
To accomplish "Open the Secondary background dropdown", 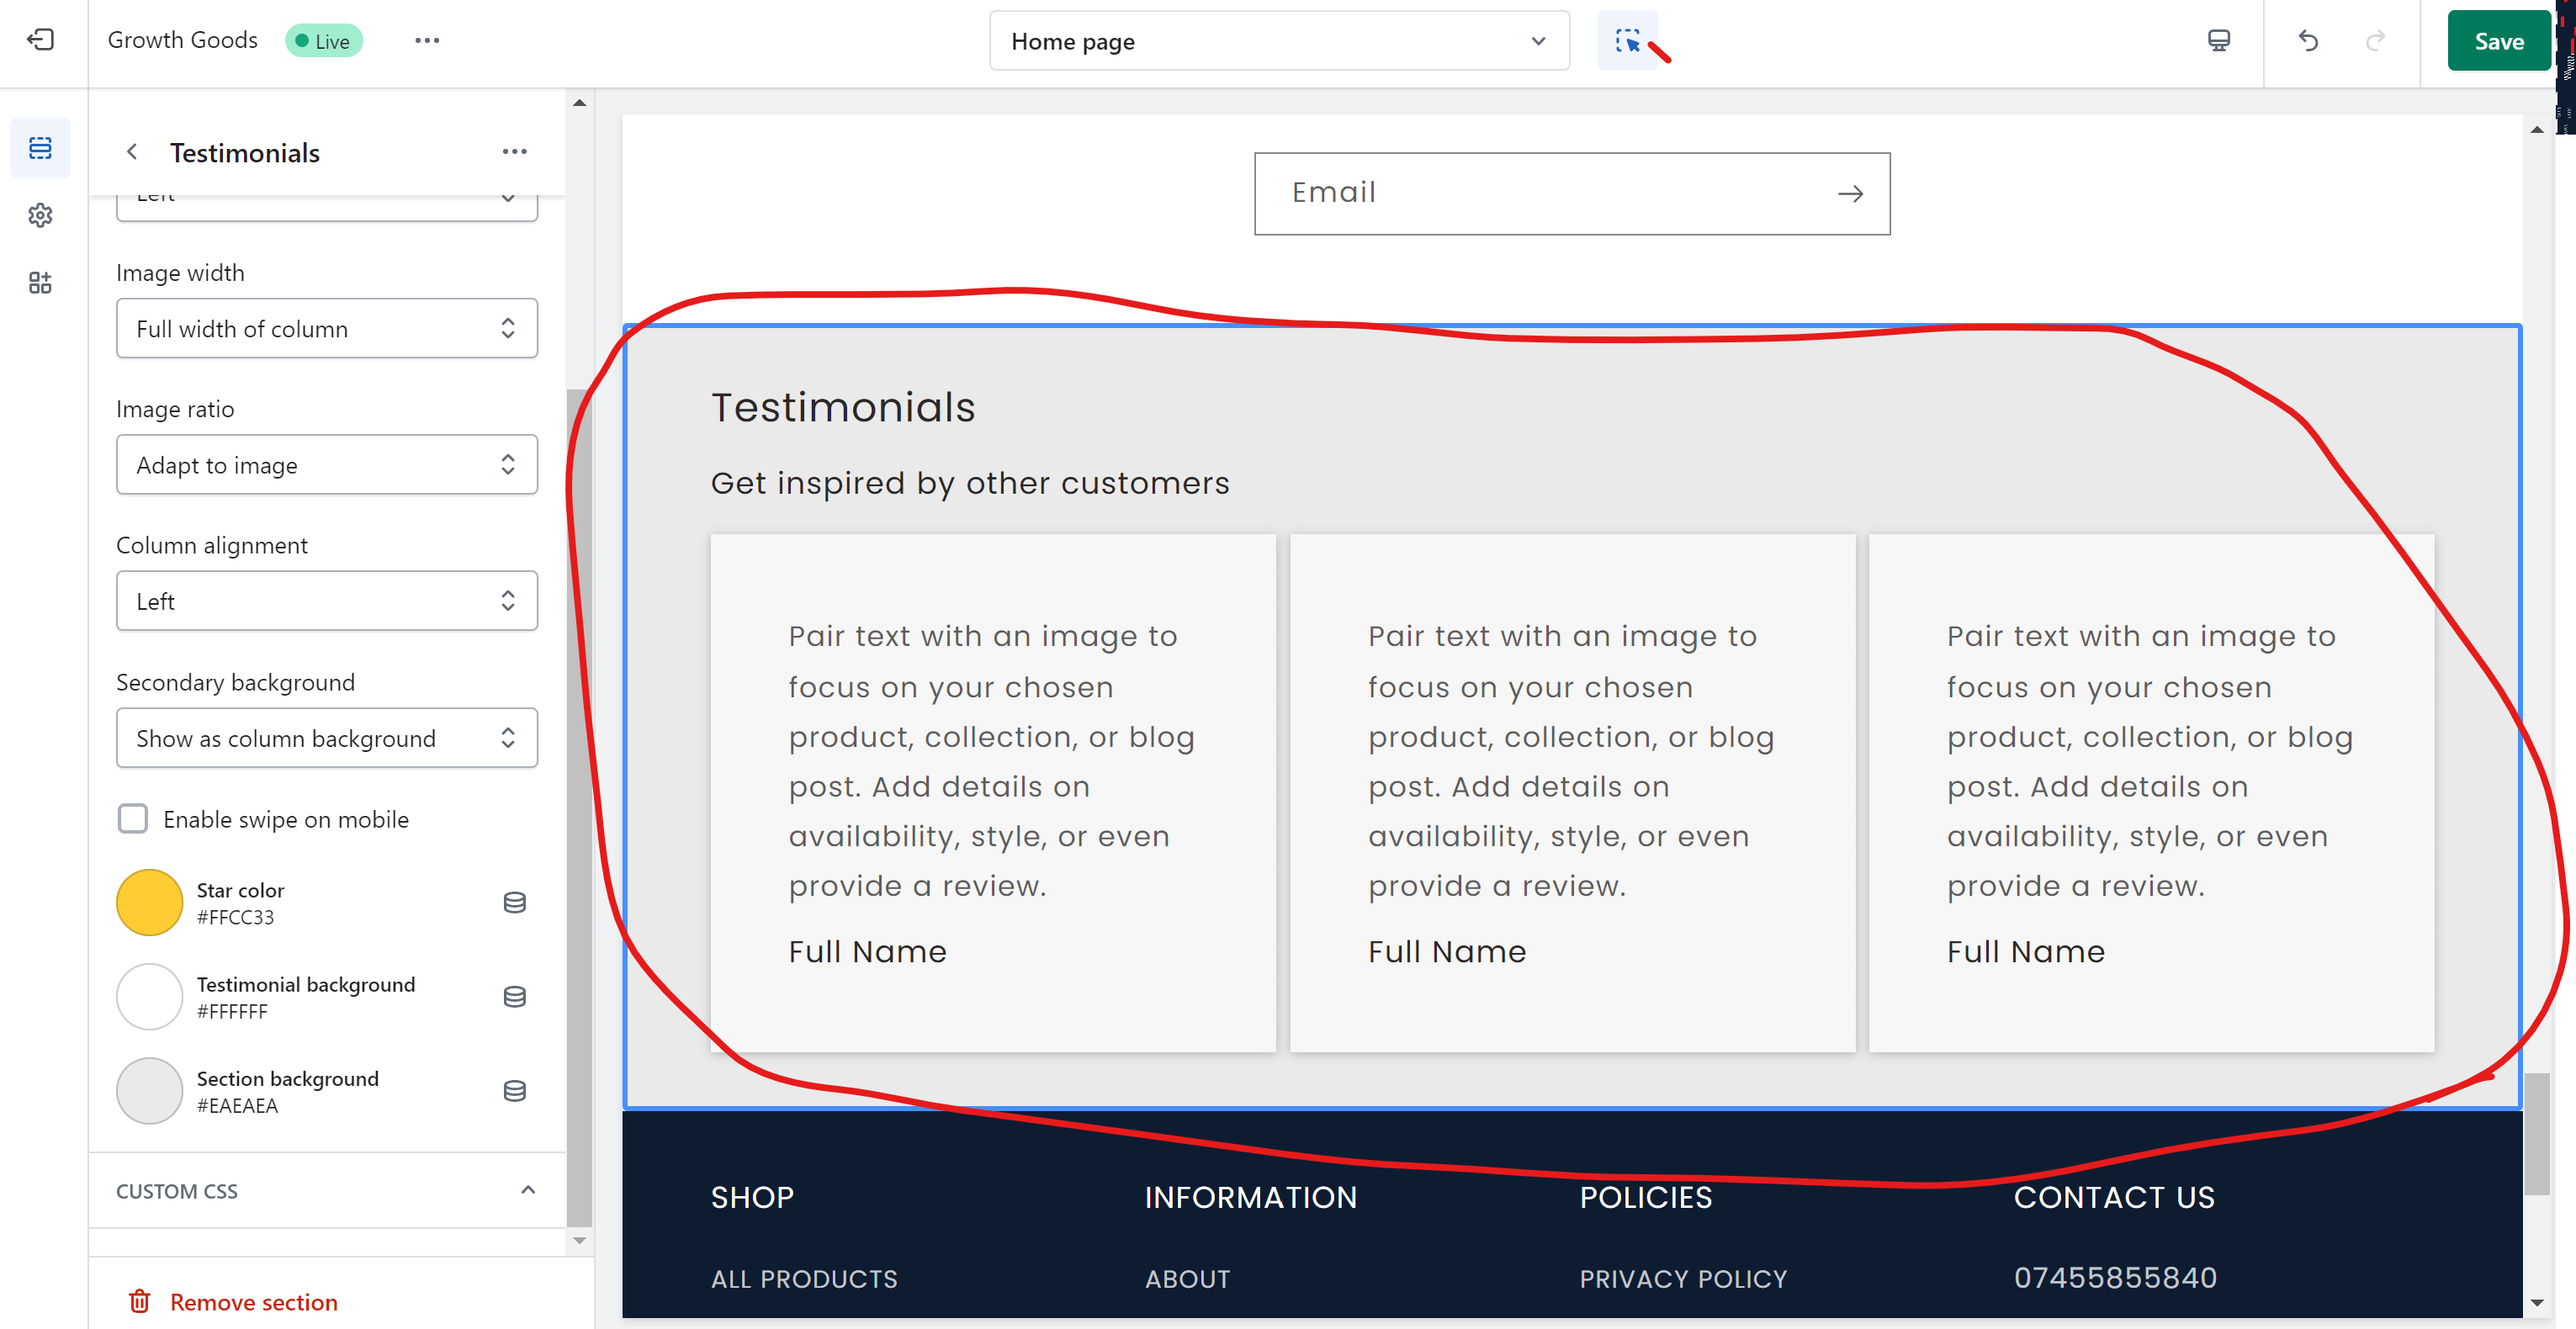I will tap(327, 738).
